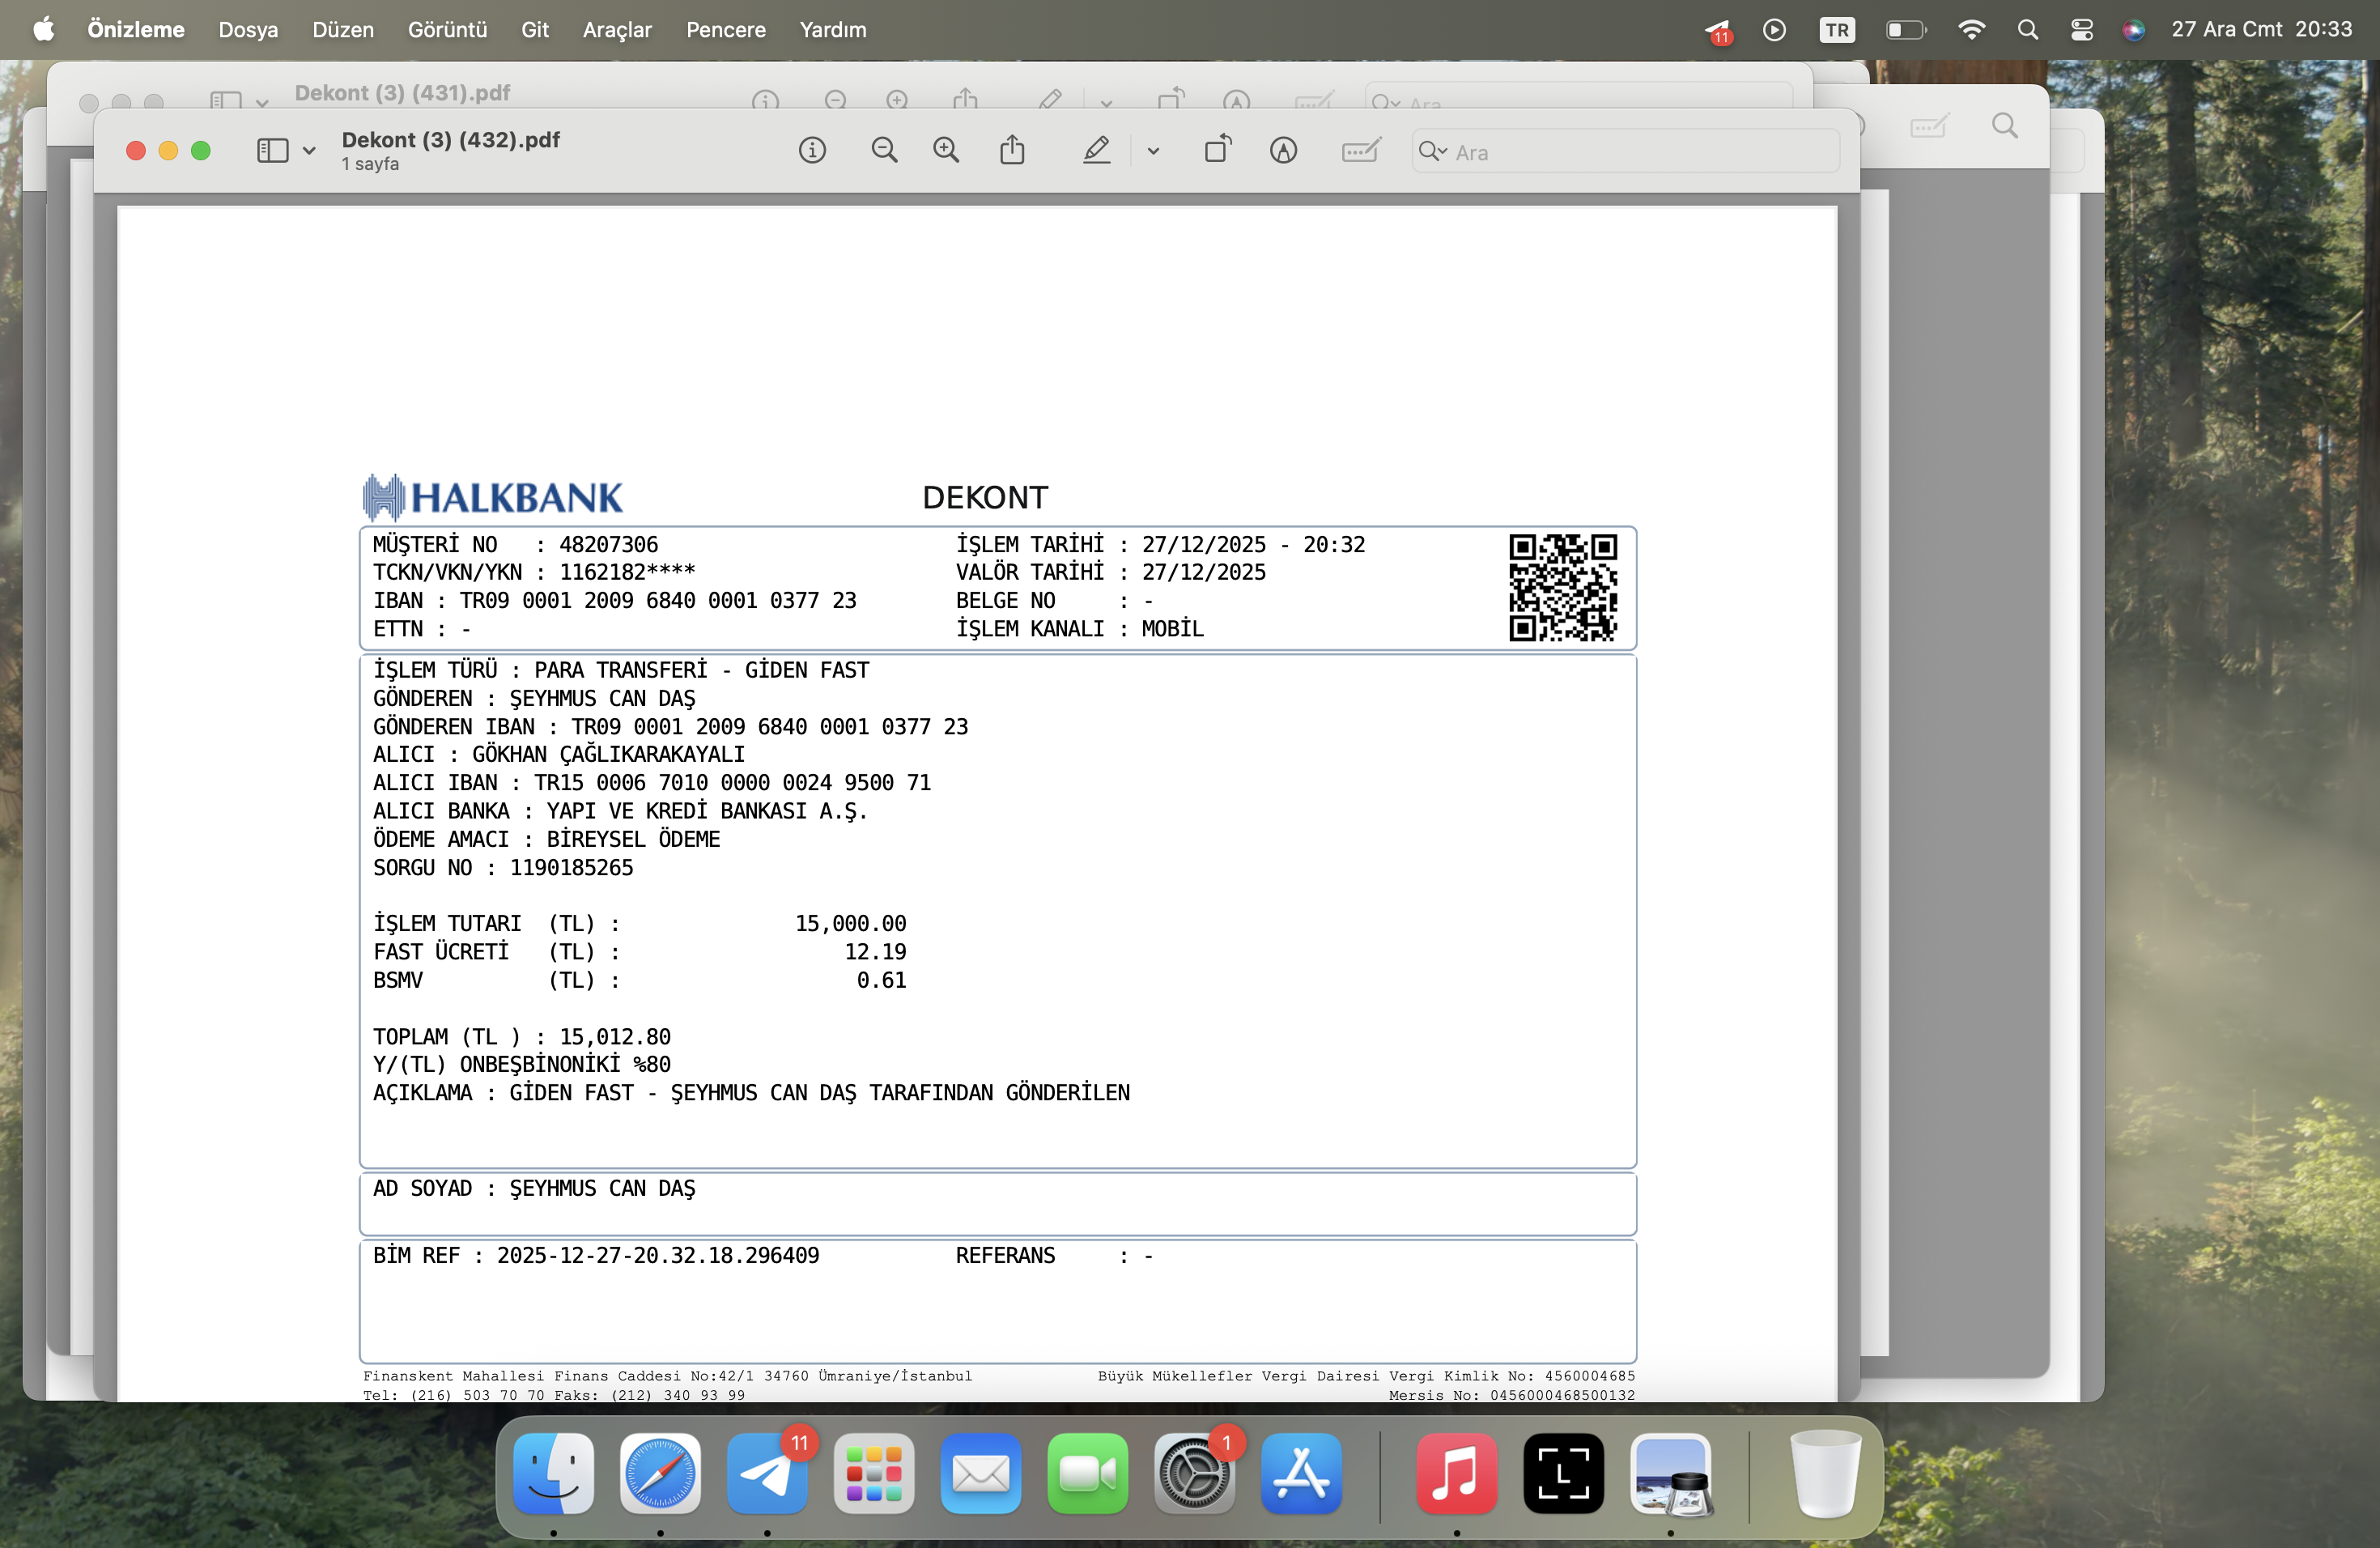Click the DEKONT heading
Image resolution: width=2380 pixels, height=1548 pixels.
coord(985,497)
